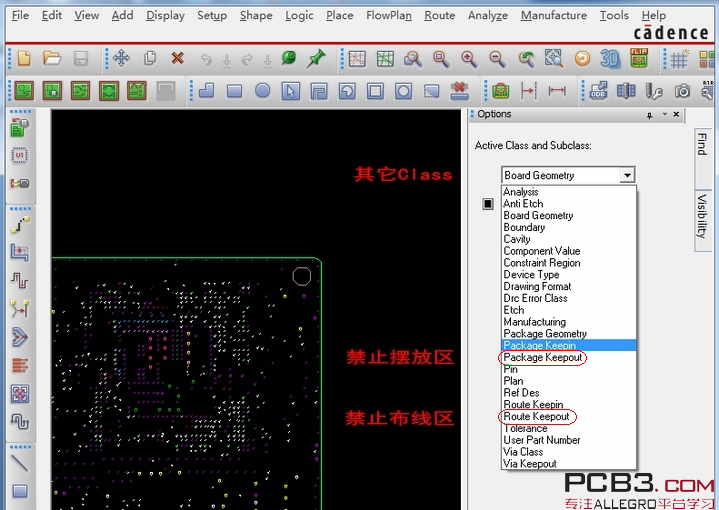719x510 pixels.
Task: Click the first green application mode icon
Action: point(24,90)
